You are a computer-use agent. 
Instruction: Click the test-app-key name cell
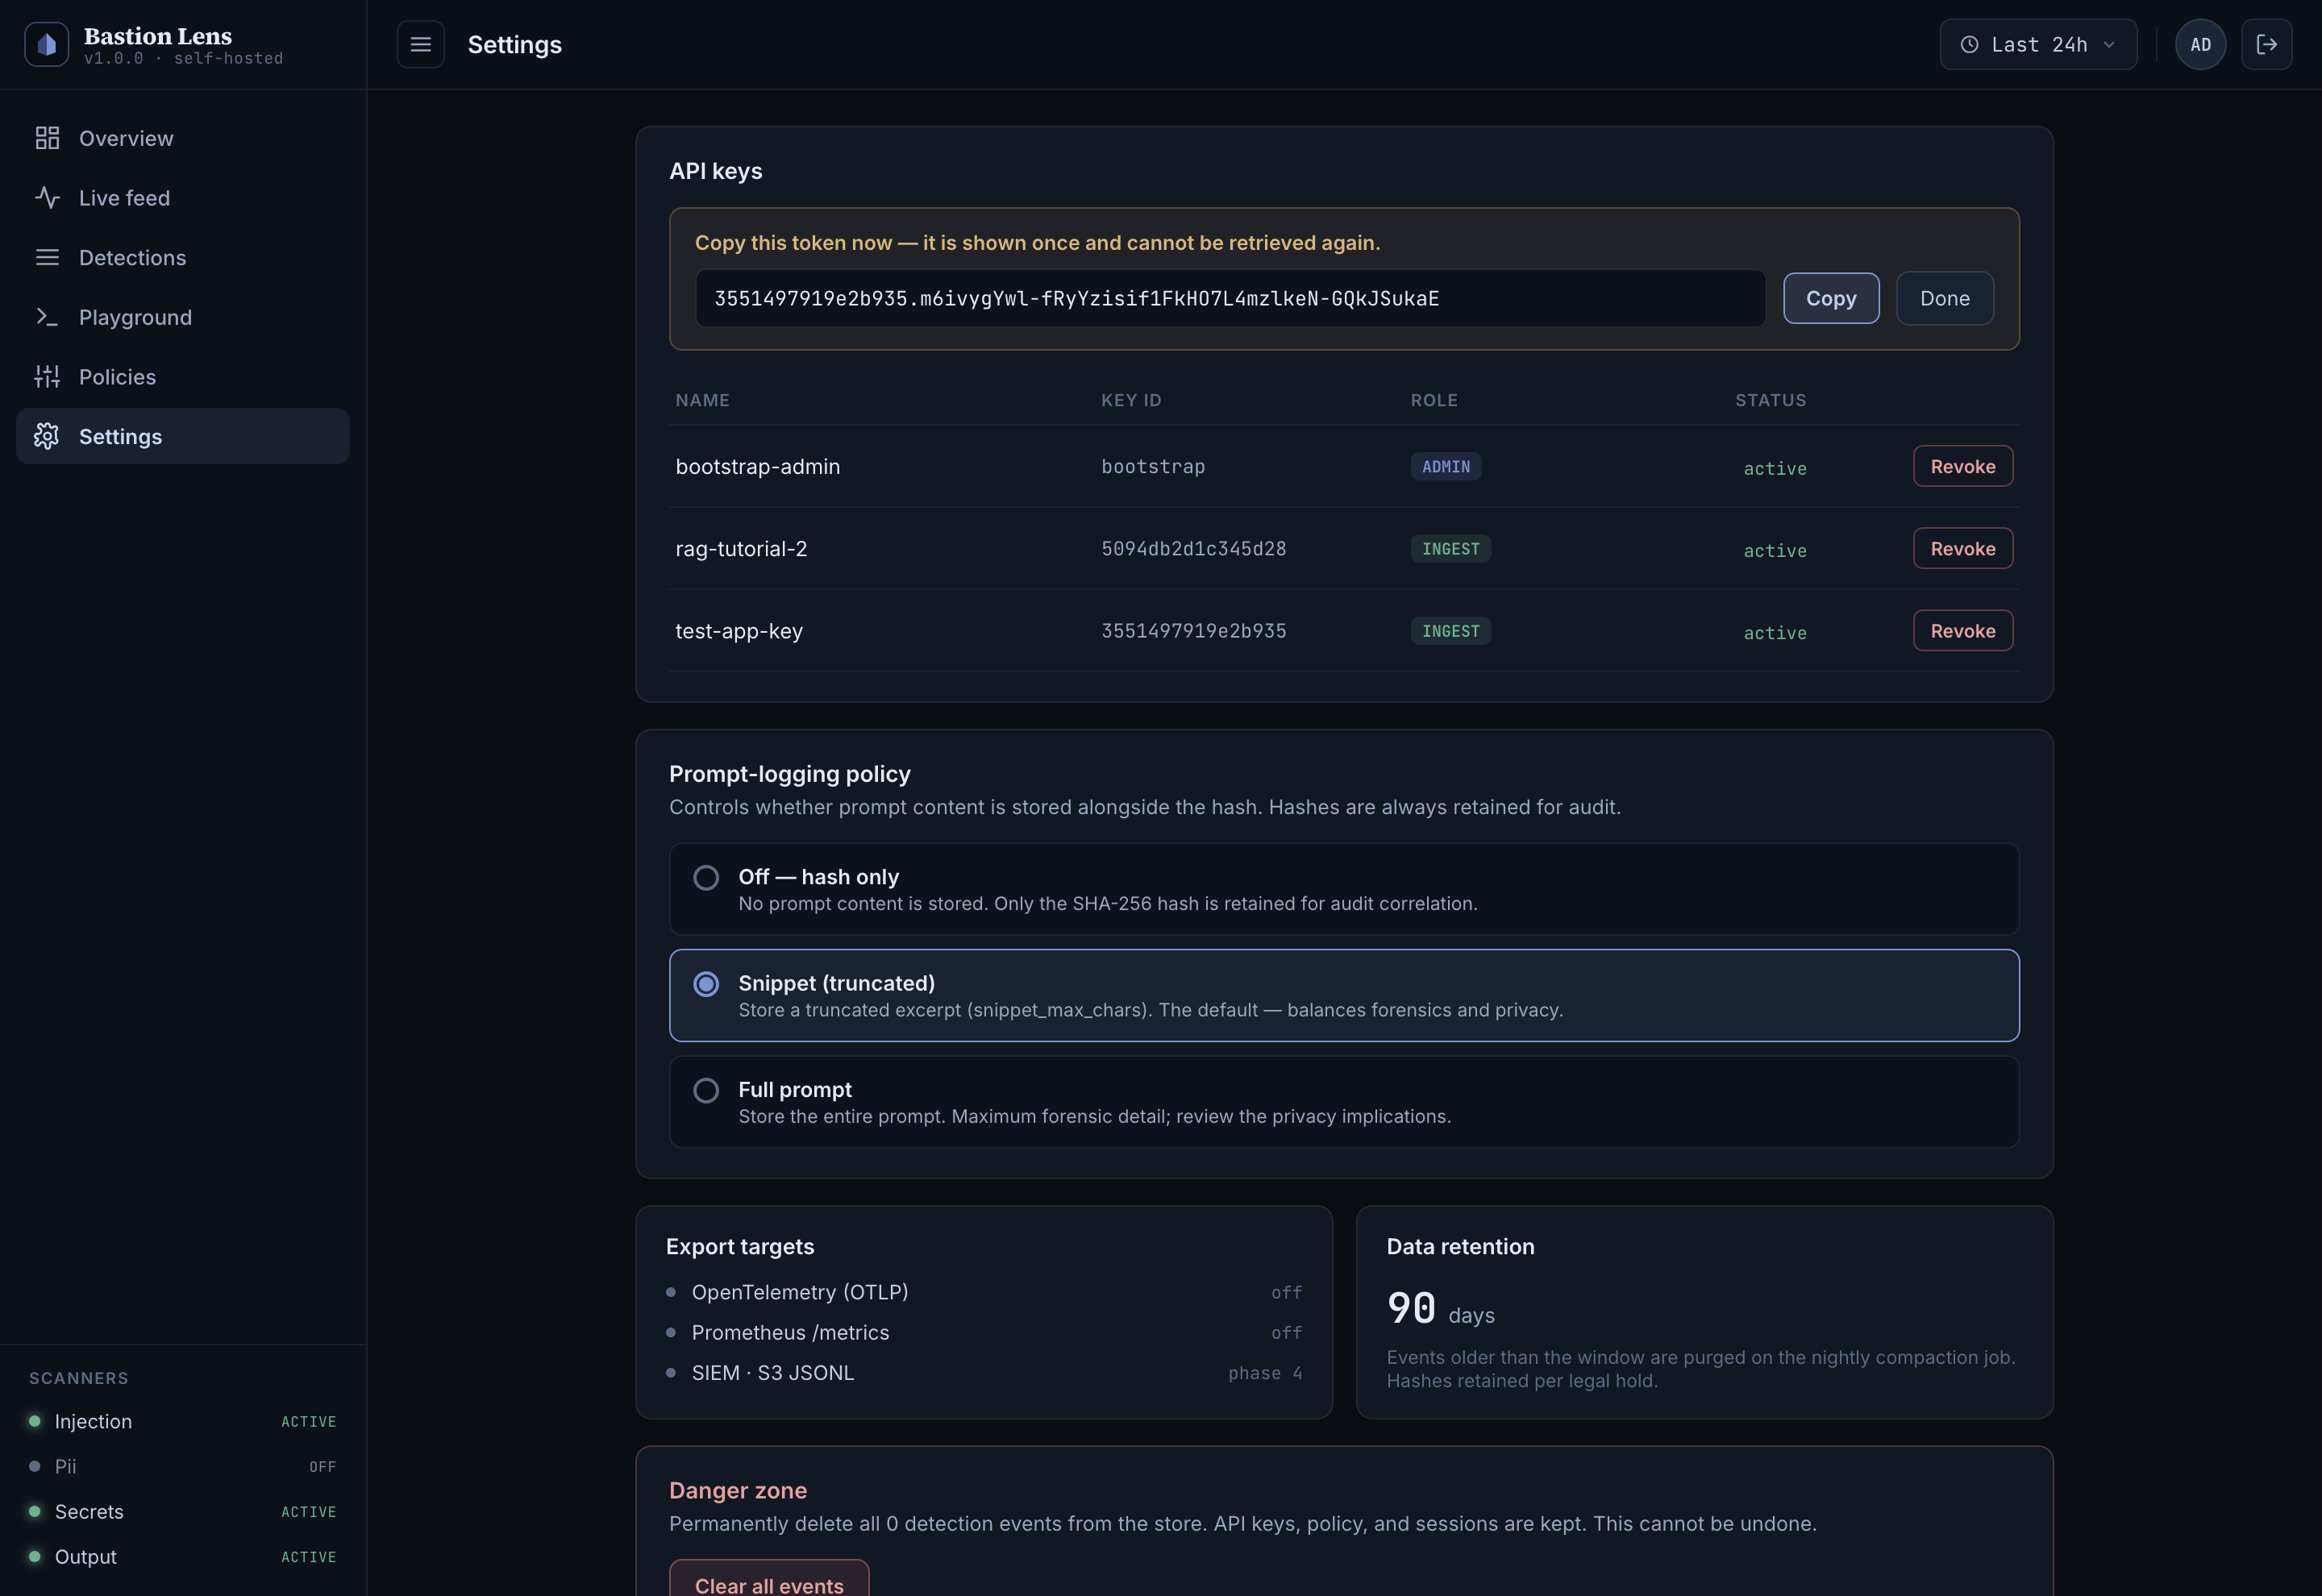pyautogui.click(x=739, y=631)
